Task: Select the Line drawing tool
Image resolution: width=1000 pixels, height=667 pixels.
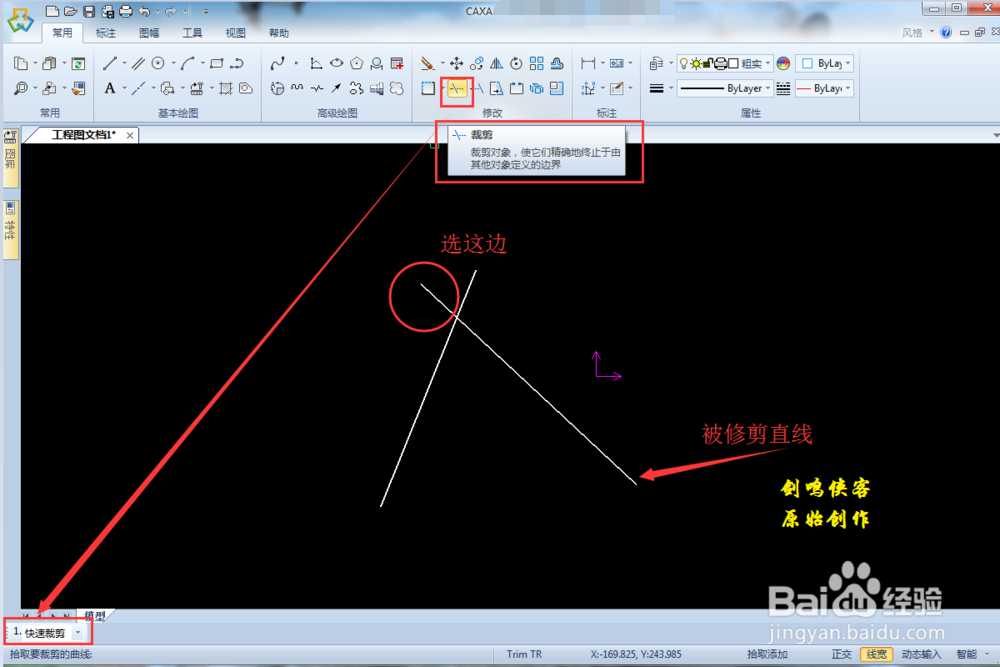Action: (110, 63)
